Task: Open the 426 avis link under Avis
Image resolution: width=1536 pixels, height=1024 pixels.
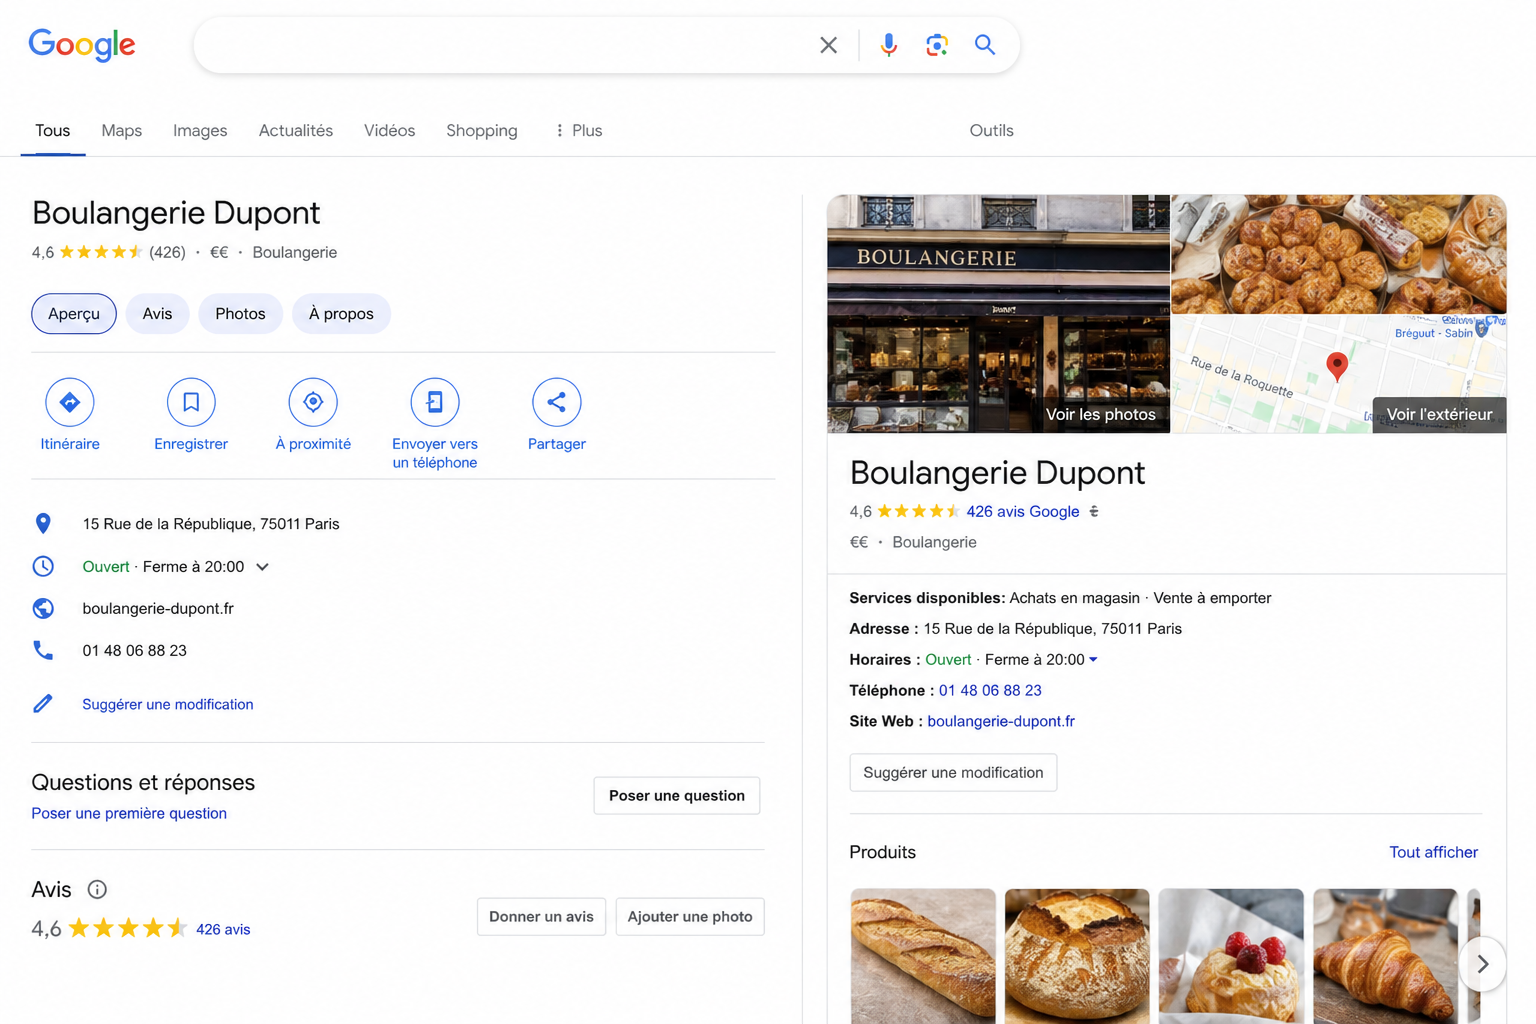Action: coord(223,929)
